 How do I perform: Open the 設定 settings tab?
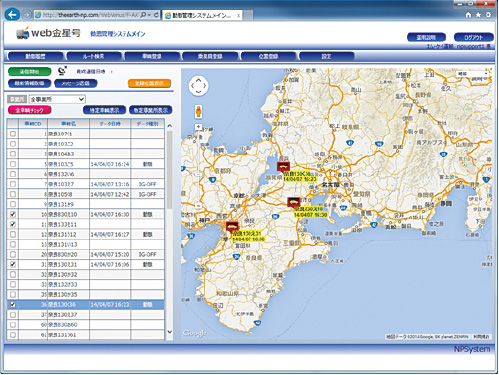point(326,56)
